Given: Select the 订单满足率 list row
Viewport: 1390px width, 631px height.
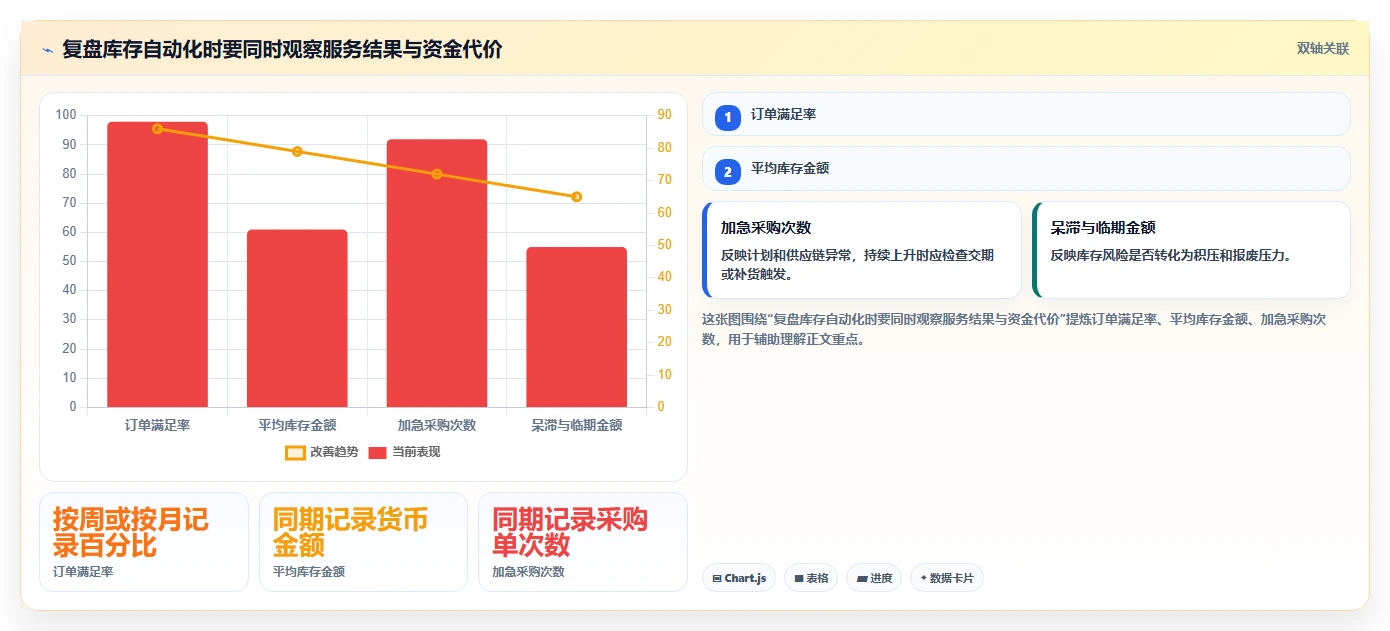Looking at the screenshot, I should click(x=1026, y=114).
